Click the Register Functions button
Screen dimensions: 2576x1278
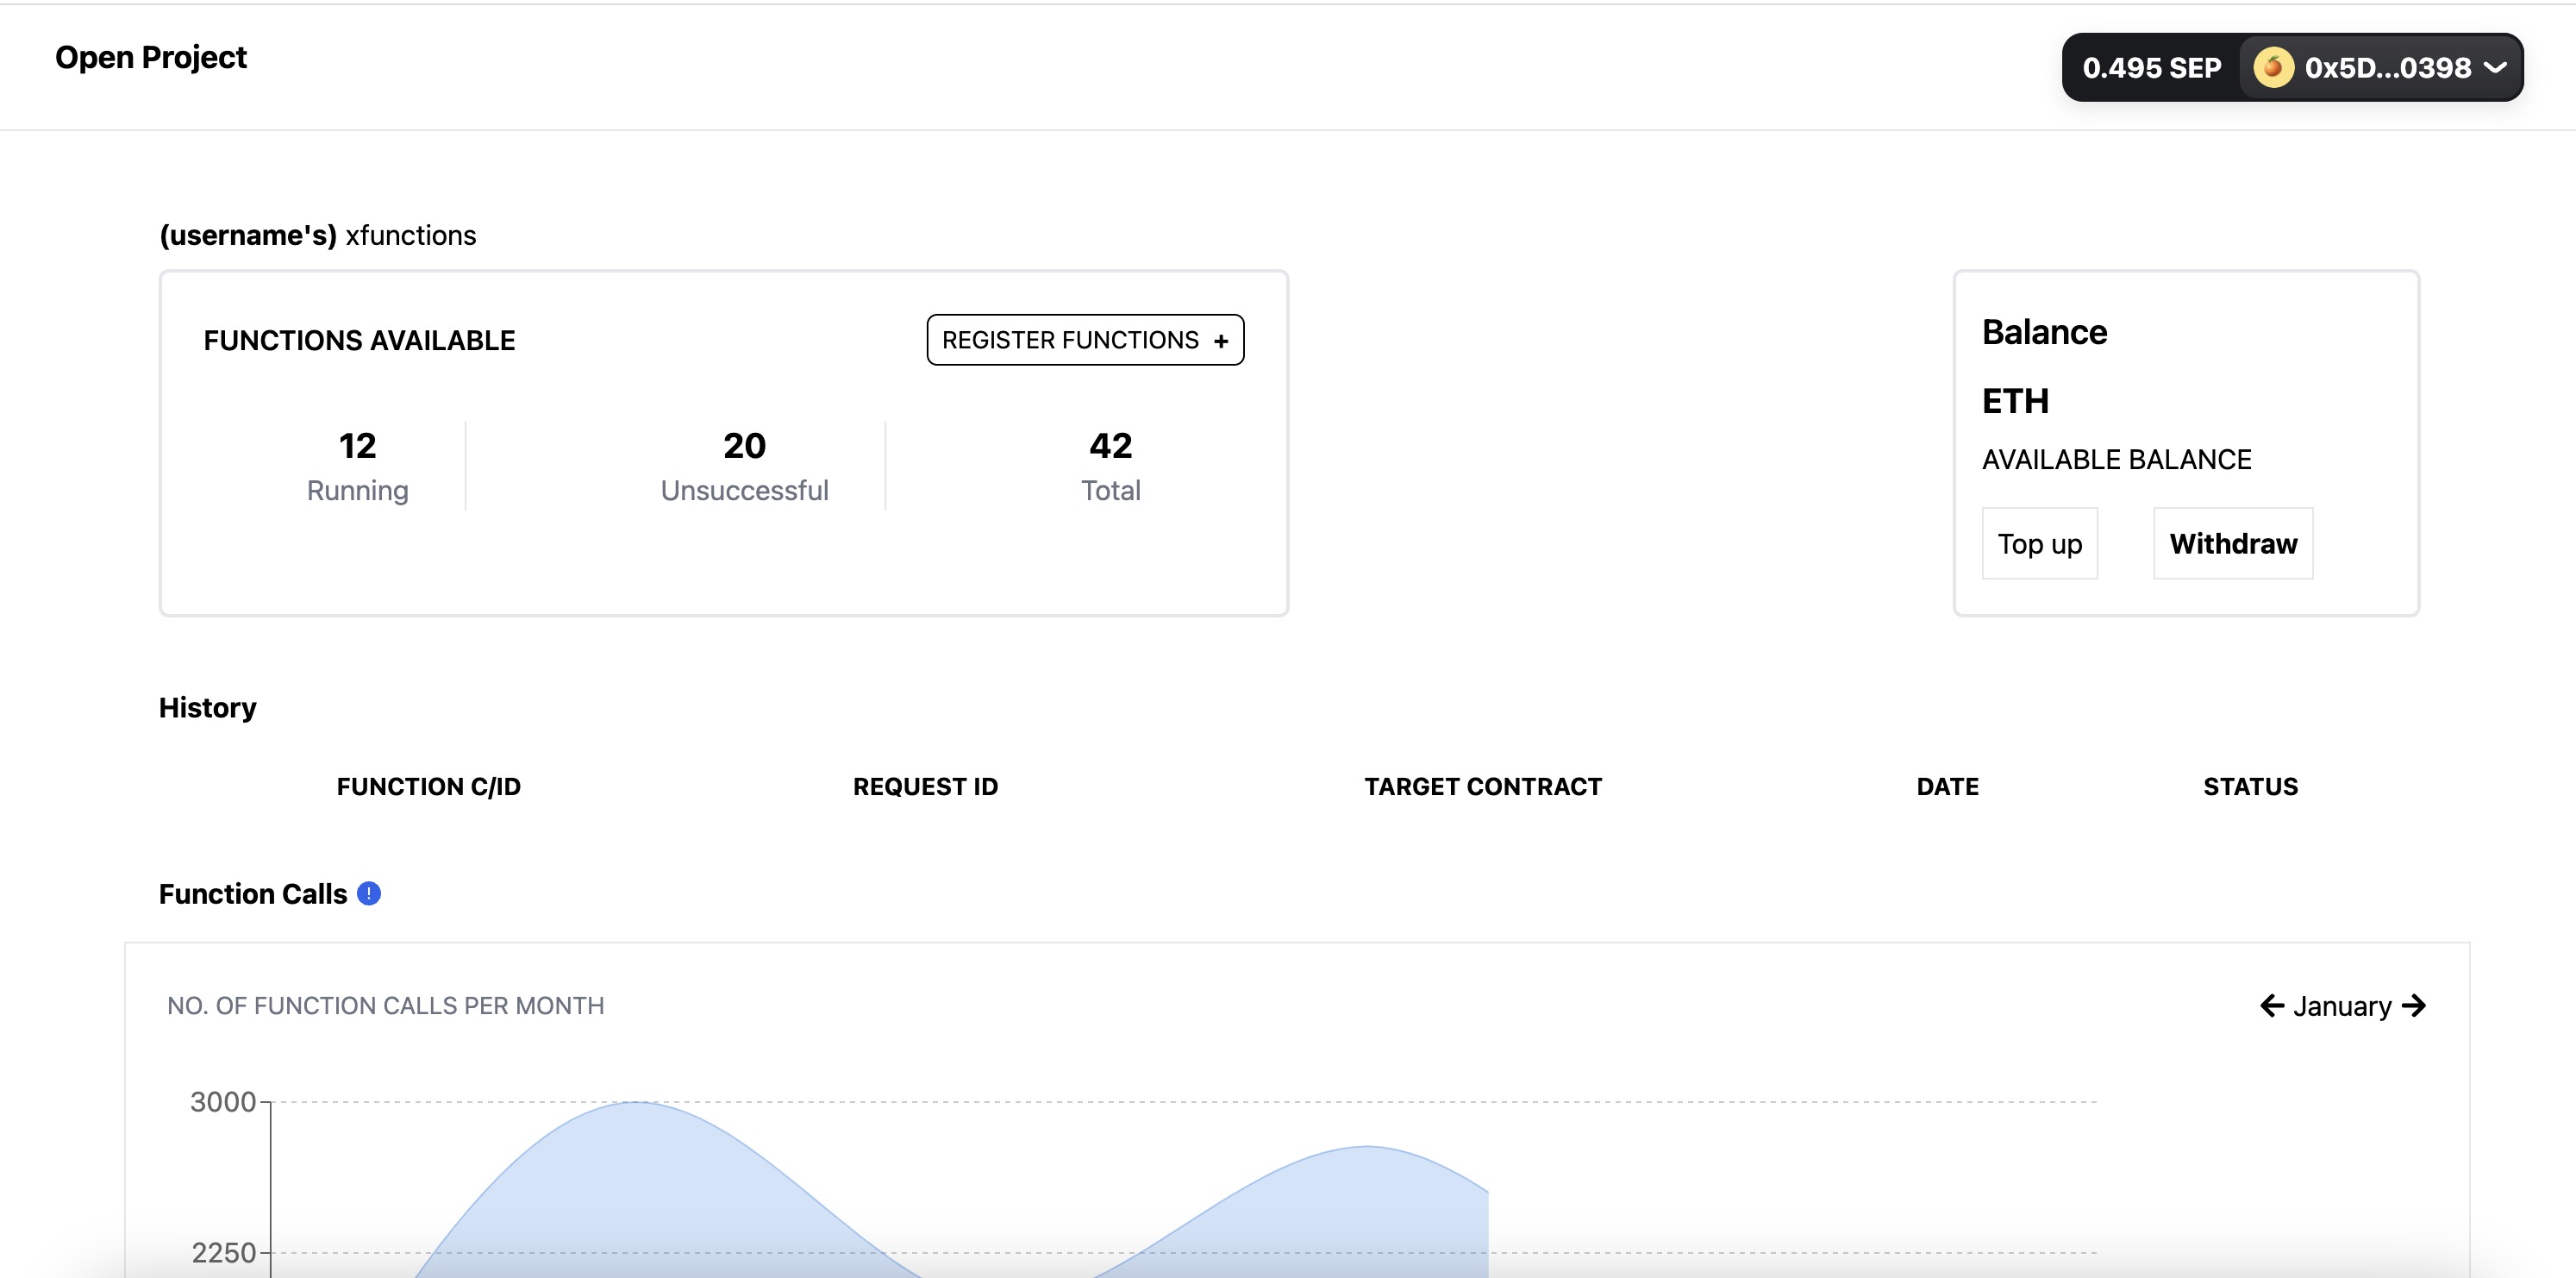point(1085,340)
